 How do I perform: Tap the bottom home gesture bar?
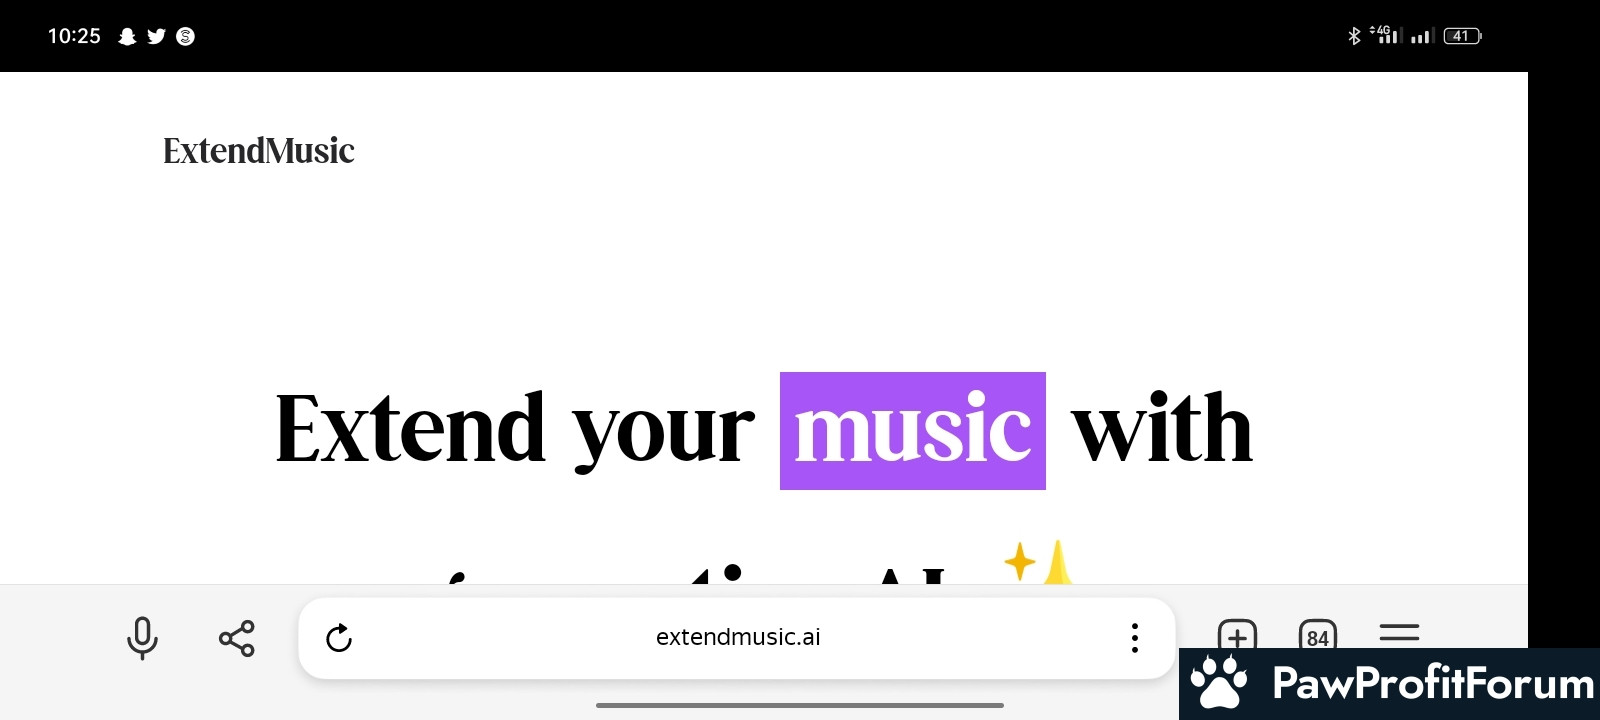[800, 705]
